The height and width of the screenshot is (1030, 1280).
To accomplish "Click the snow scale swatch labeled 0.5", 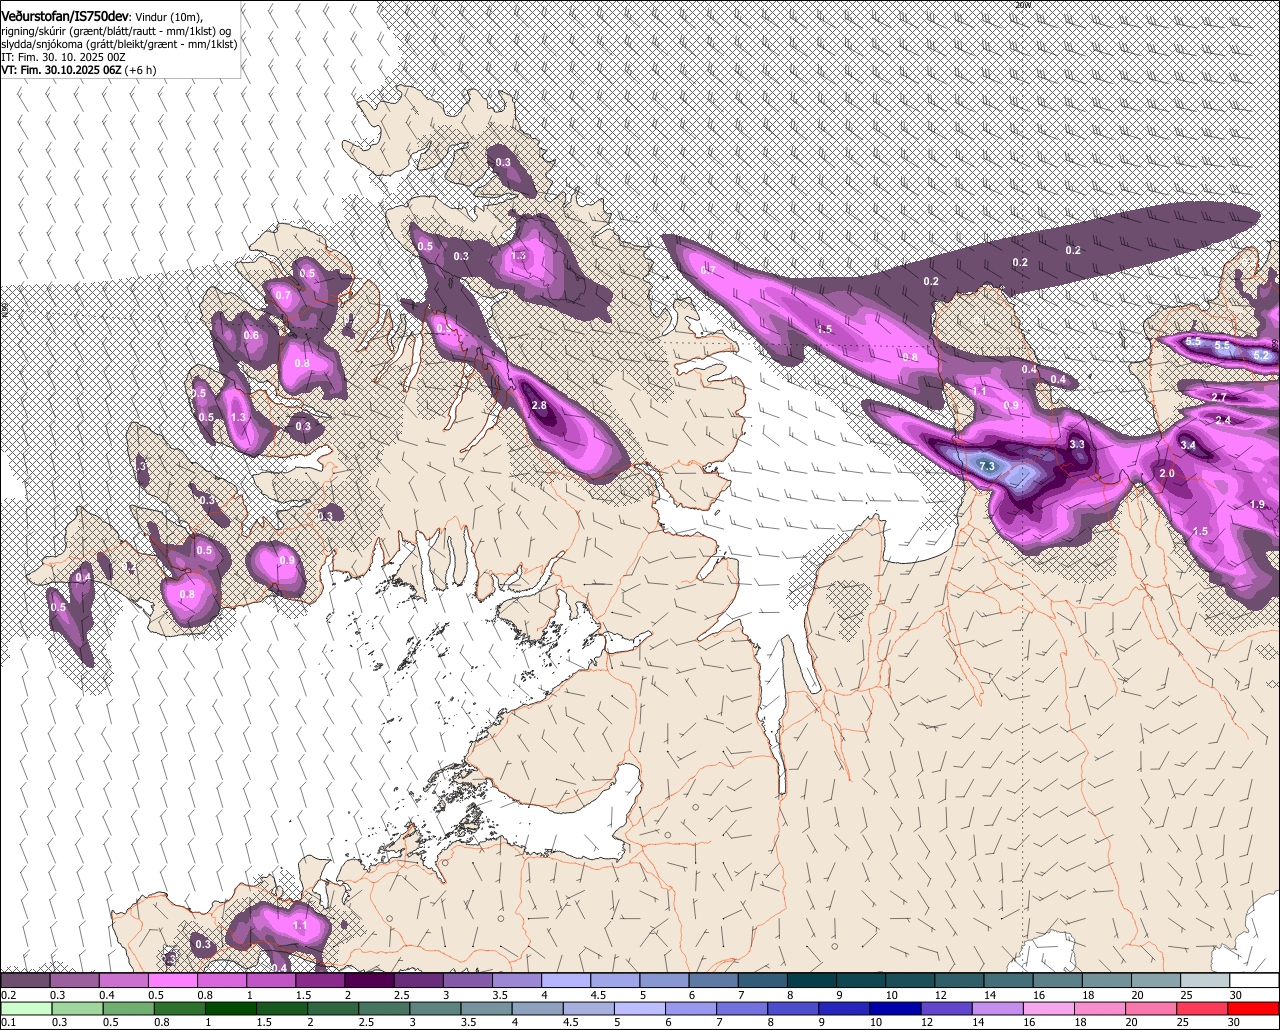I will pyautogui.click(x=172, y=981).
